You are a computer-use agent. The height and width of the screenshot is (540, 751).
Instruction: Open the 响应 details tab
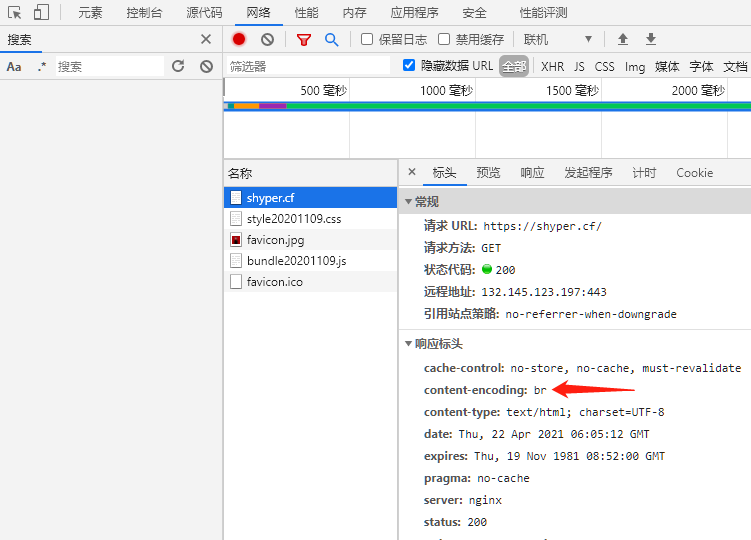click(532, 172)
